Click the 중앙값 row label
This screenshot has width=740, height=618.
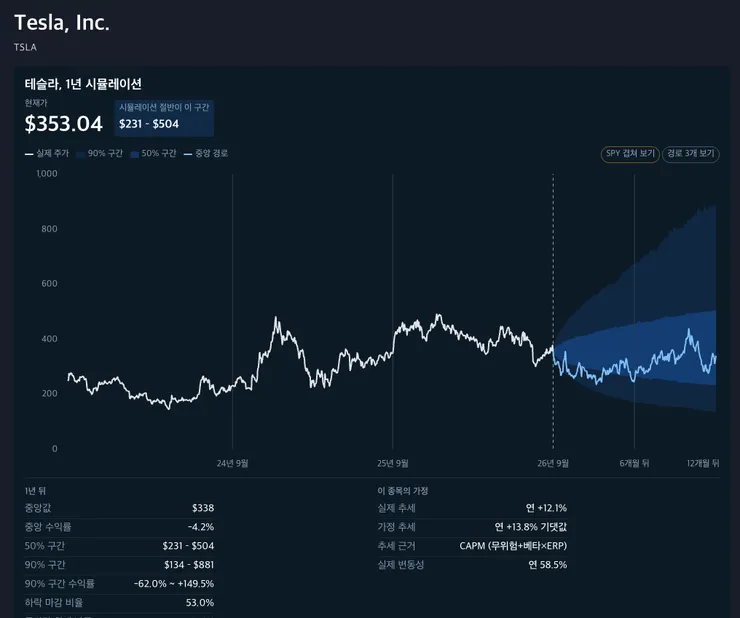pos(38,508)
